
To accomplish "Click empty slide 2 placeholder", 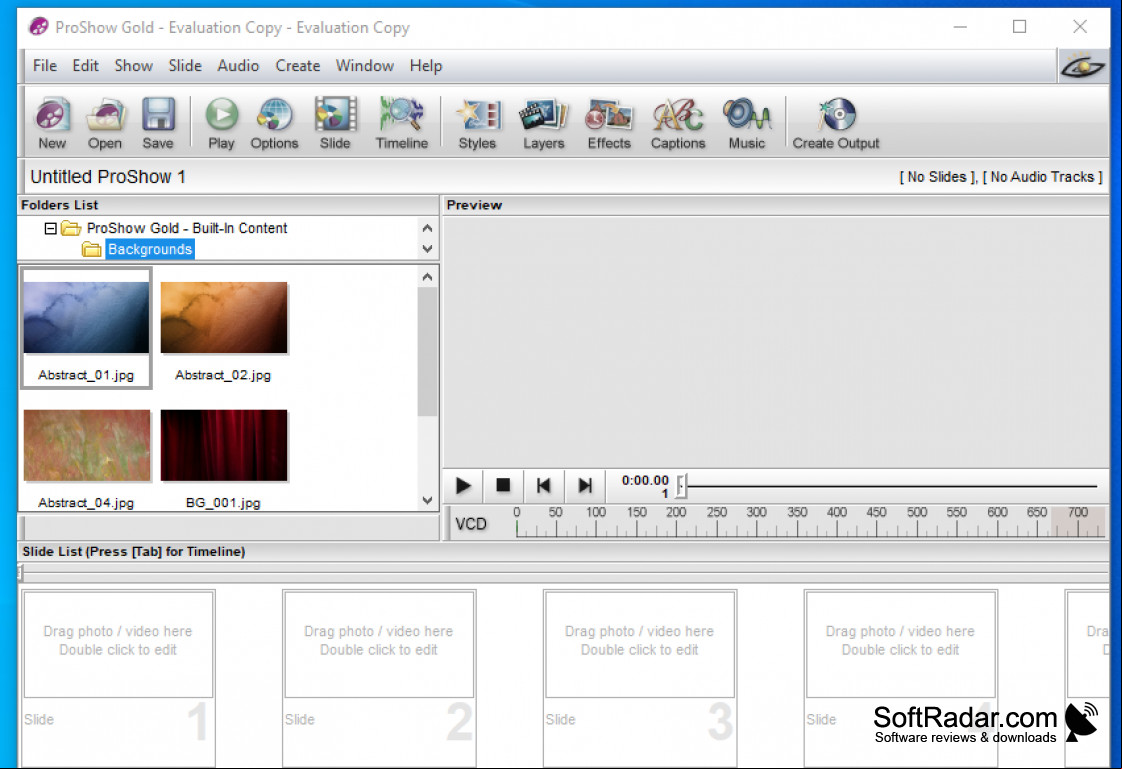I will pyautogui.click(x=379, y=644).
